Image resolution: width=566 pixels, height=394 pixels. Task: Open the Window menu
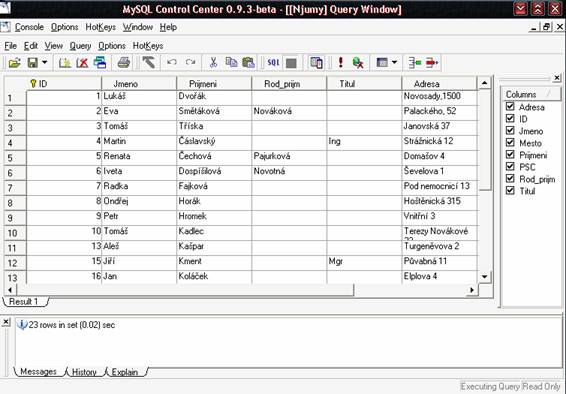pyautogui.click(x=138, y=27)
